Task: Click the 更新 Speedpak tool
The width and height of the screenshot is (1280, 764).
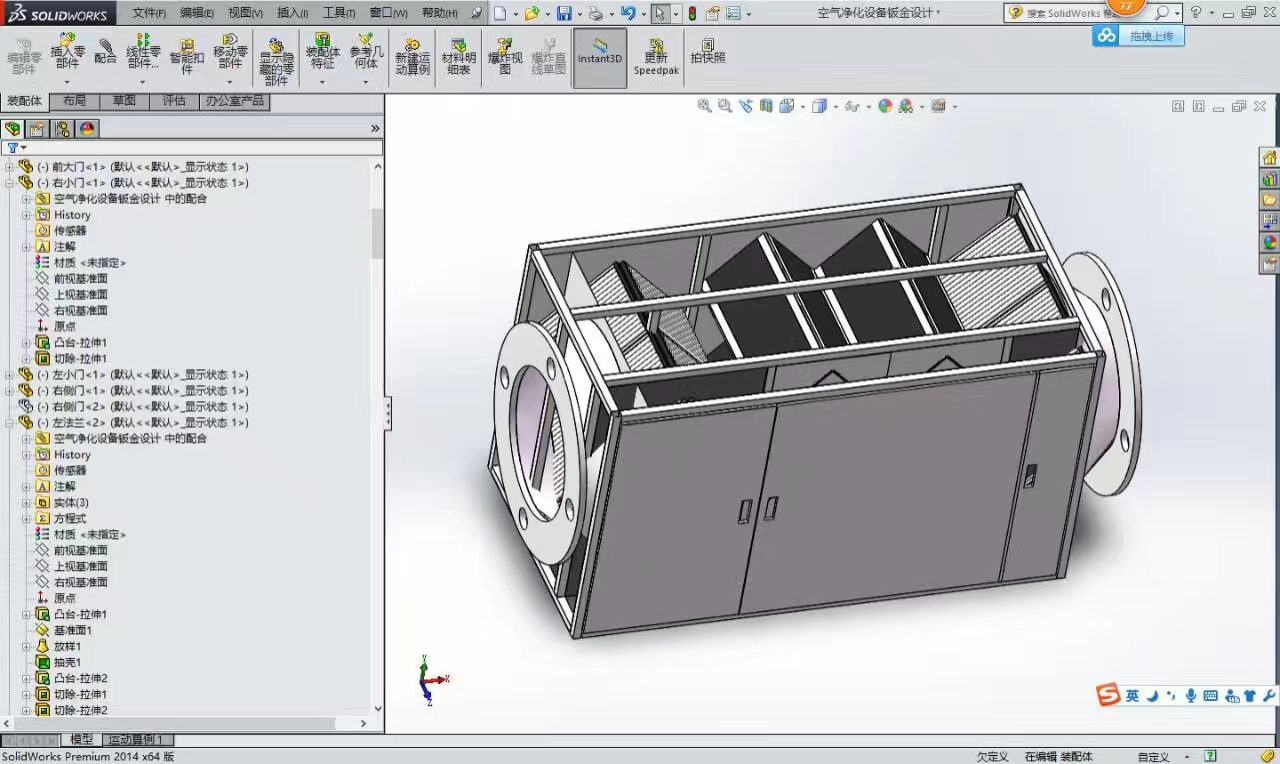Action: tap(656, 57)
